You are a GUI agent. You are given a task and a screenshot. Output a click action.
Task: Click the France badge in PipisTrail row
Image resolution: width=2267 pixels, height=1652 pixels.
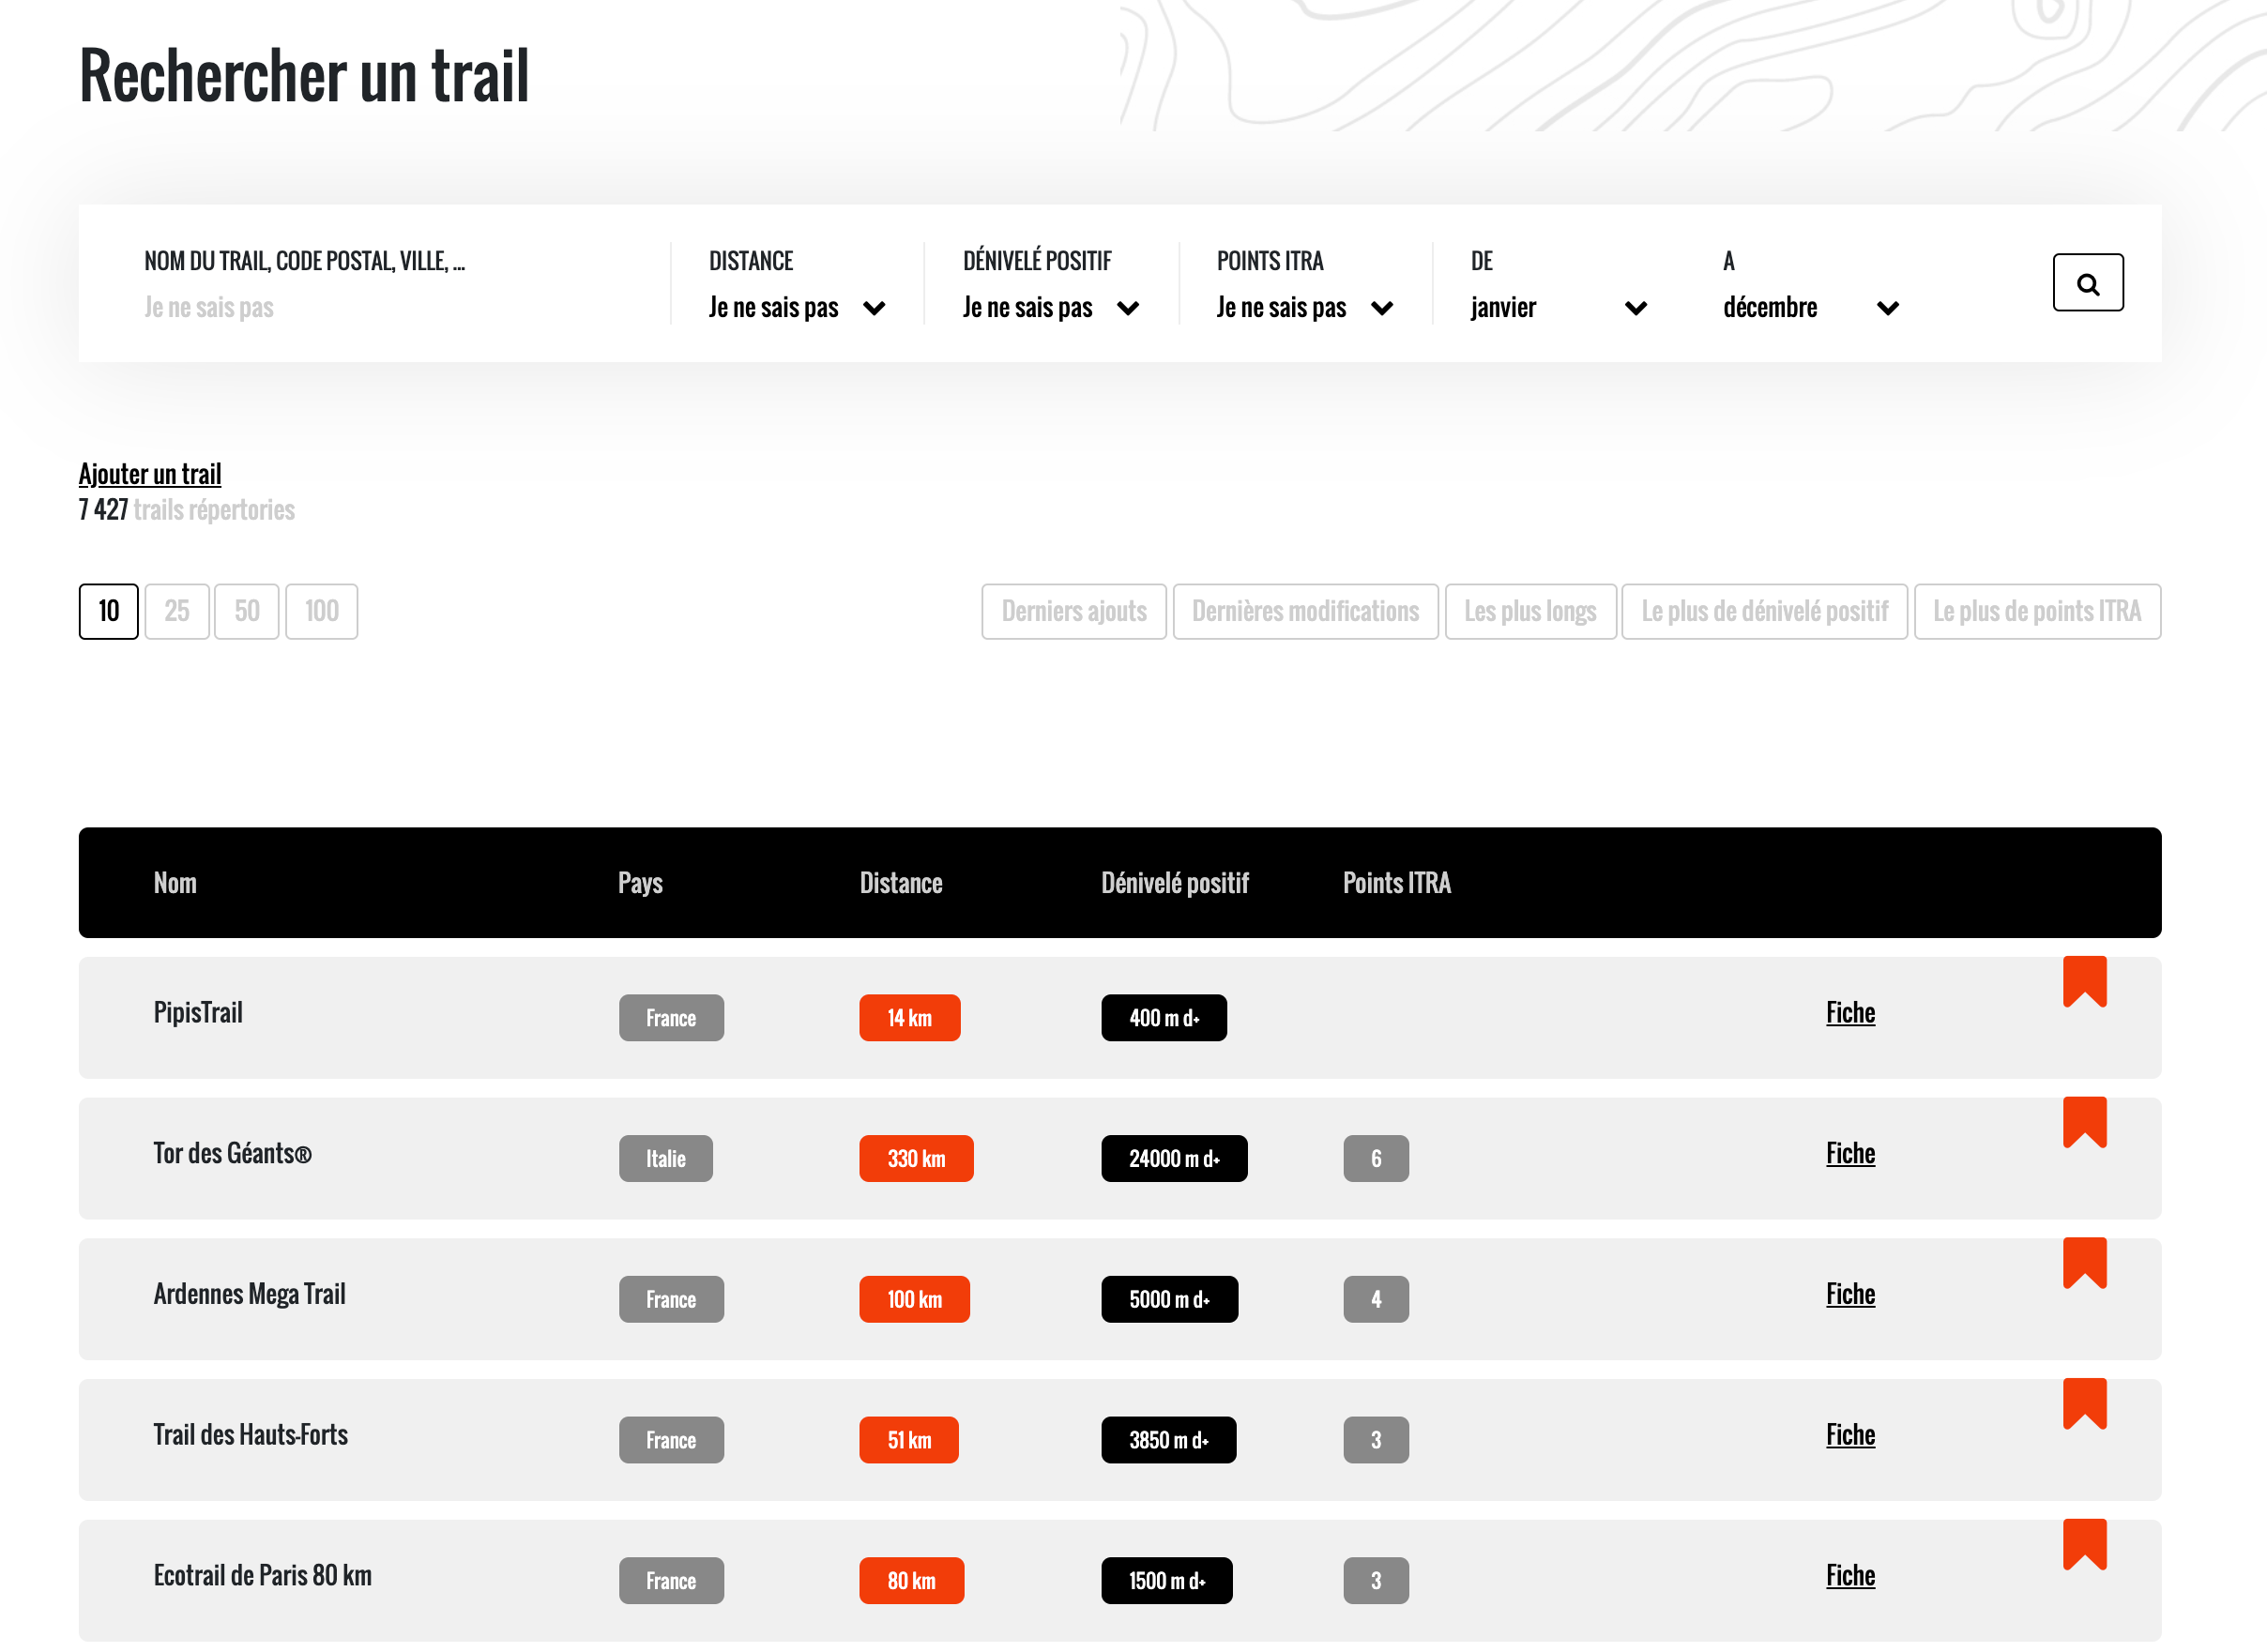coord(671,1018)
